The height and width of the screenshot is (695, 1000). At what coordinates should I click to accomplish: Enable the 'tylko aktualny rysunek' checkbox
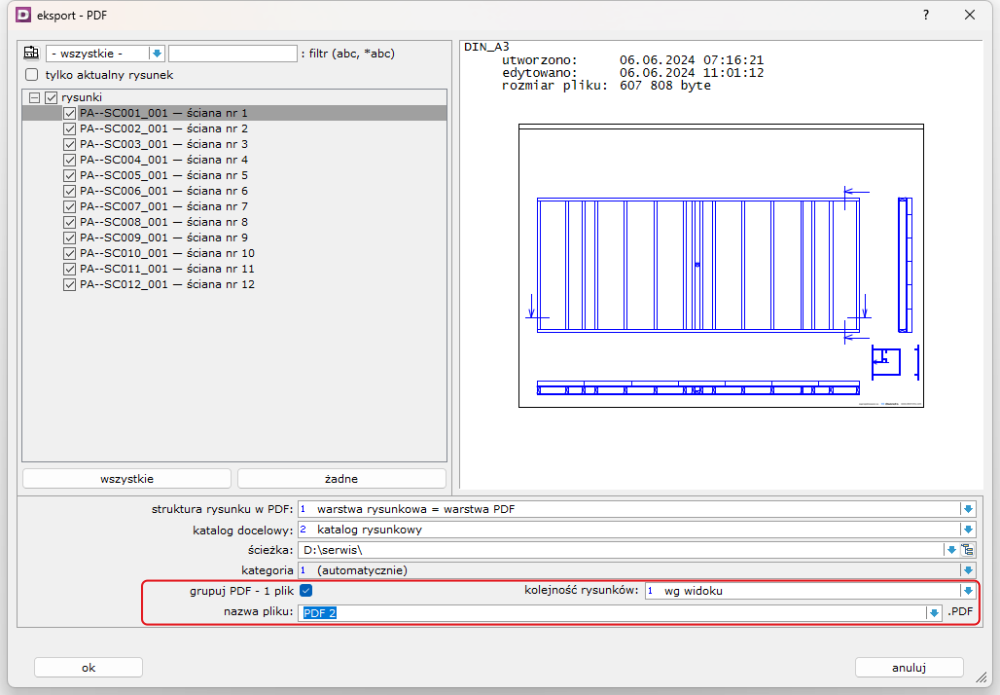click(32, 75)
